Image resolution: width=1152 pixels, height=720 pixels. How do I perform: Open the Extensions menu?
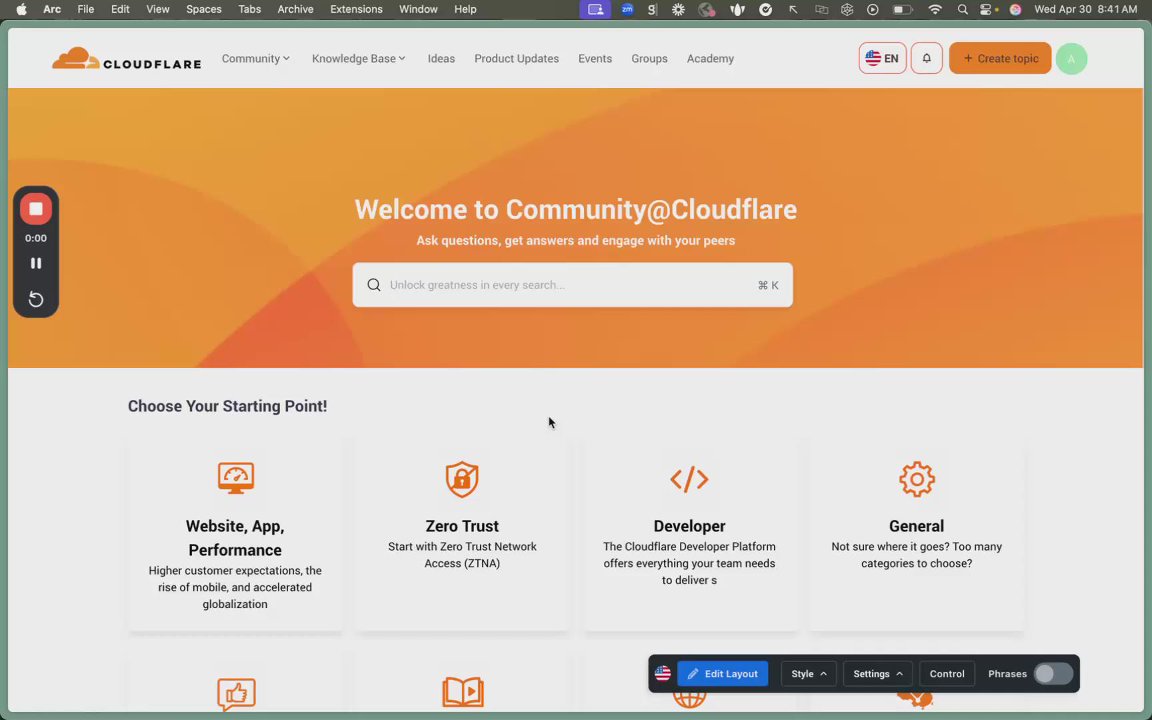point(356,10)
